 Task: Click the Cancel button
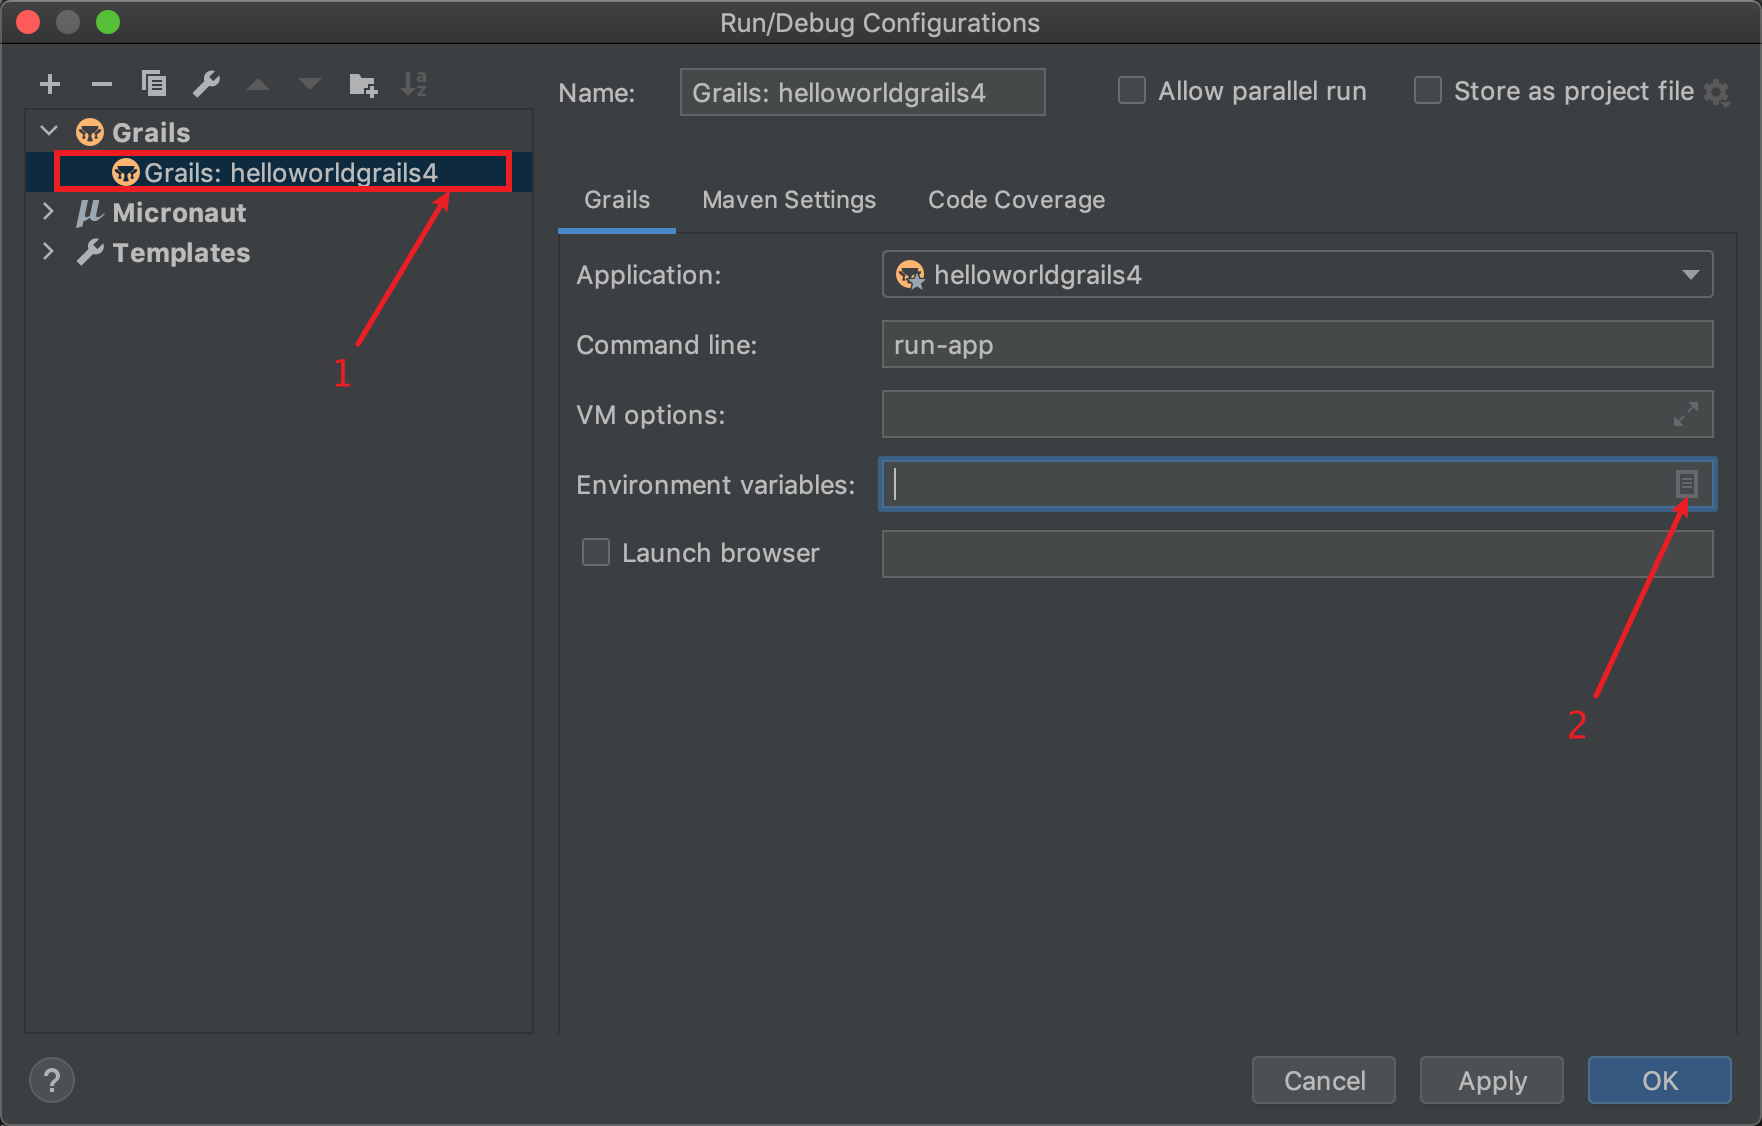tap(1324, 1080)
